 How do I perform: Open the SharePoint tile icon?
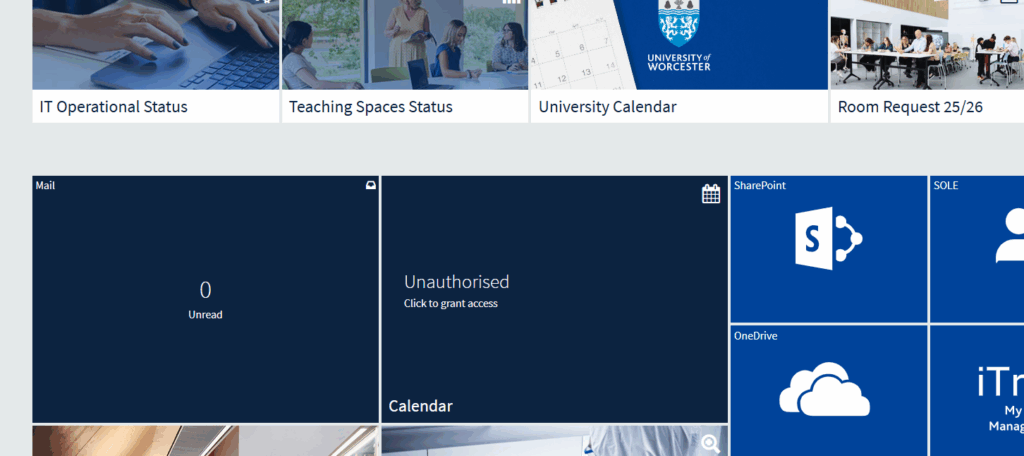click(828, 240)
